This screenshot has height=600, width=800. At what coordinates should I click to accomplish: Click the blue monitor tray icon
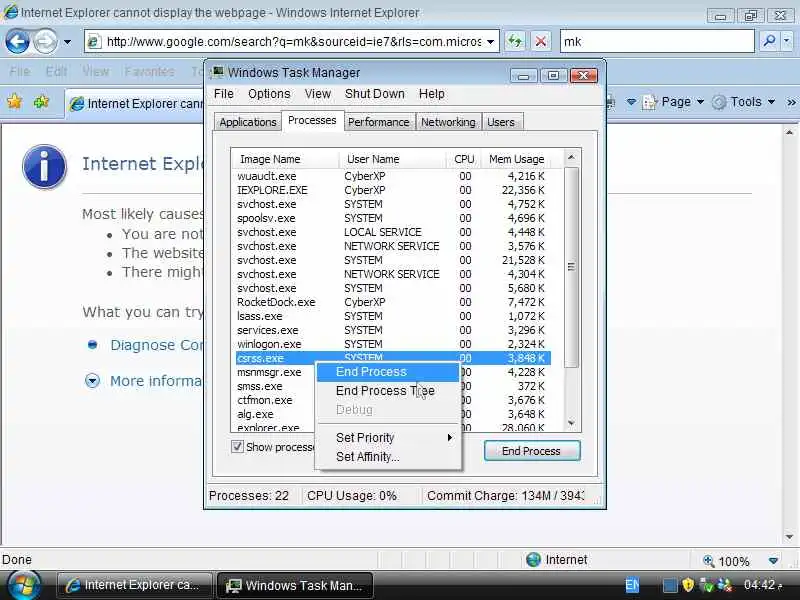coord(670,585)
